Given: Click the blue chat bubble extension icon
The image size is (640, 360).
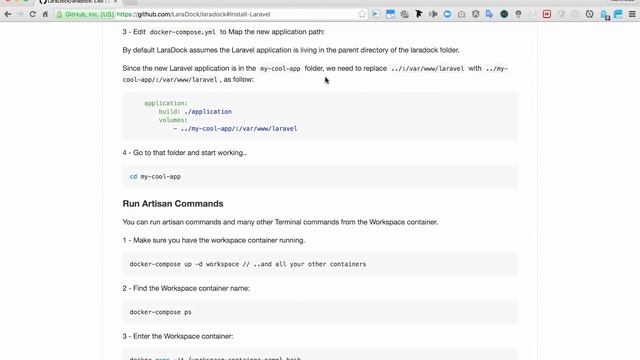Looking at the screenshot, I should pyautogui.click(x=618, y=14).
